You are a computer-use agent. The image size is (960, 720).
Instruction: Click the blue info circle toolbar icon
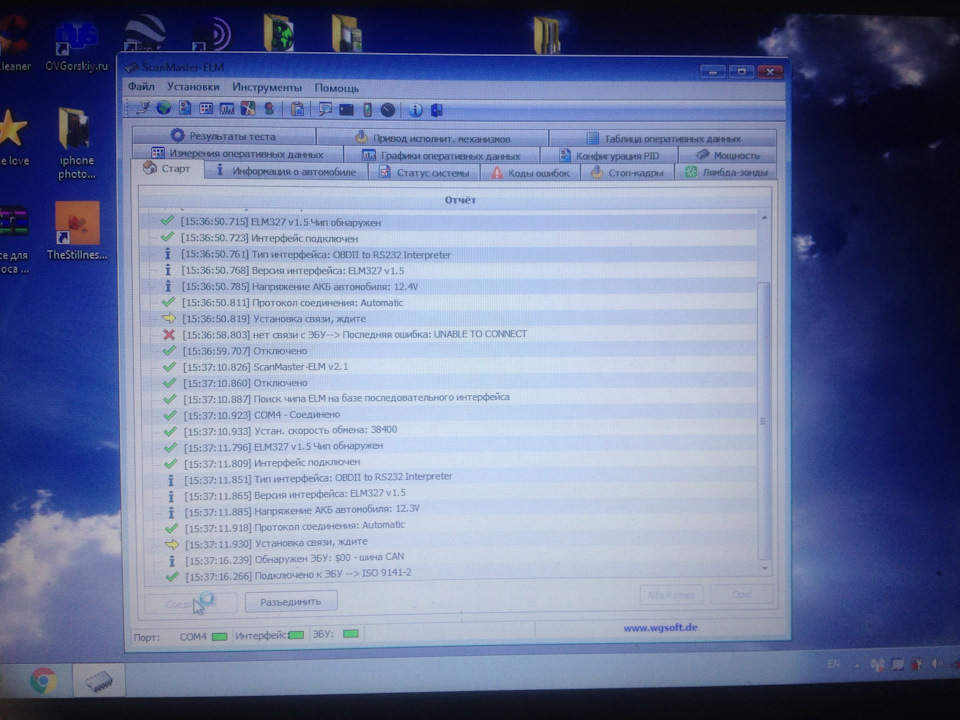(416, 110)
